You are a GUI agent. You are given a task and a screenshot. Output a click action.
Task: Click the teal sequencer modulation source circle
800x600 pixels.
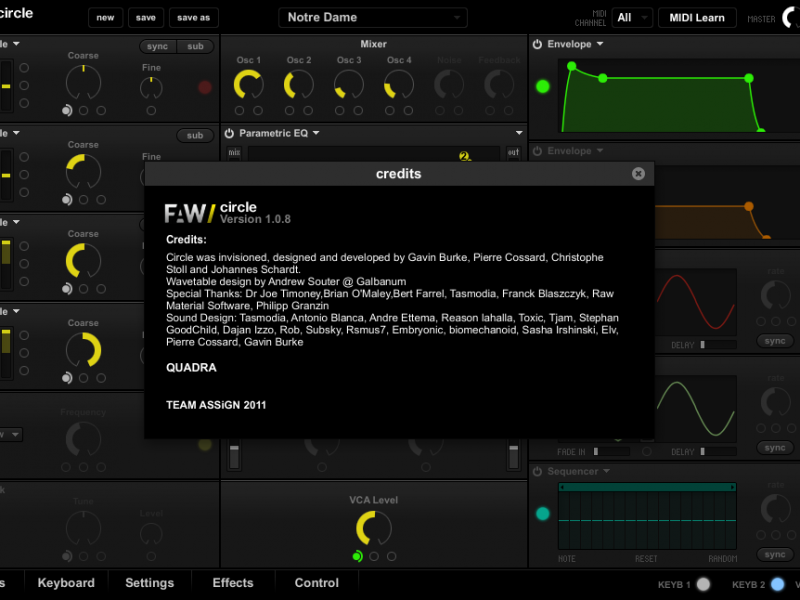tap(542, 514)
